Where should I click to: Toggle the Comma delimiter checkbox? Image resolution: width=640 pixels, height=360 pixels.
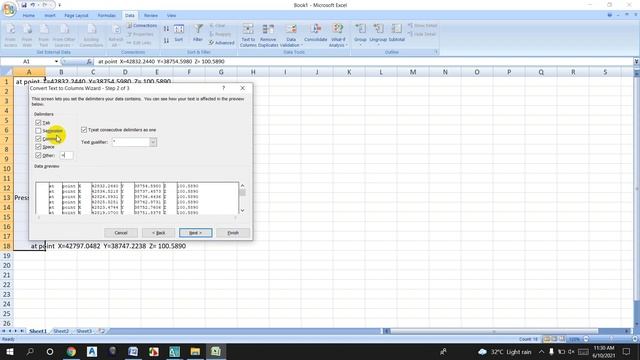pyautogui.click(x=38, y=139)
